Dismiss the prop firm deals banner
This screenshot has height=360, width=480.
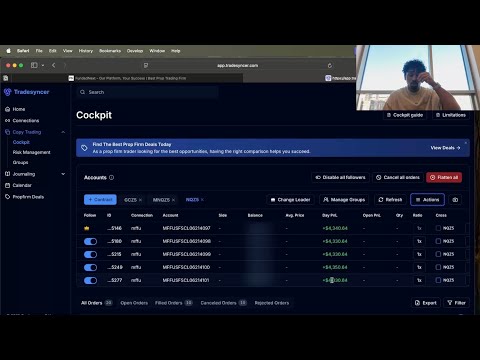[466, 143]
